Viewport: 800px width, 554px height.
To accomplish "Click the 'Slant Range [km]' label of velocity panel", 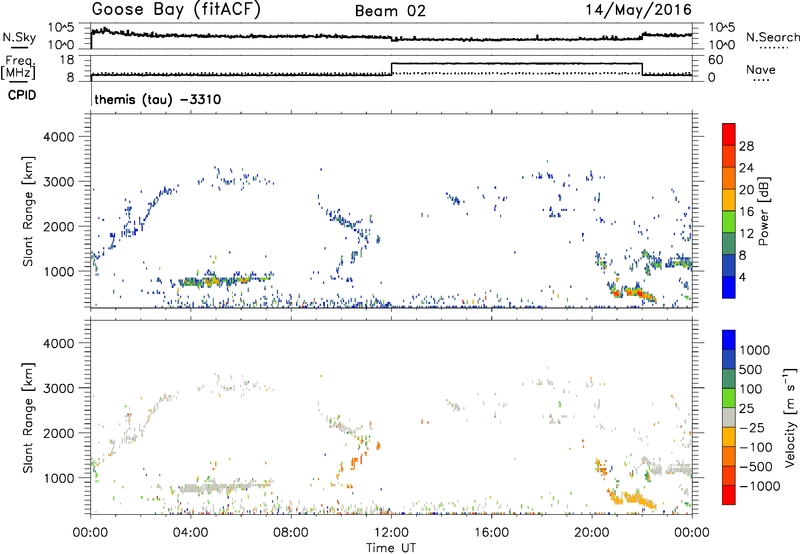I will point(28,418).
